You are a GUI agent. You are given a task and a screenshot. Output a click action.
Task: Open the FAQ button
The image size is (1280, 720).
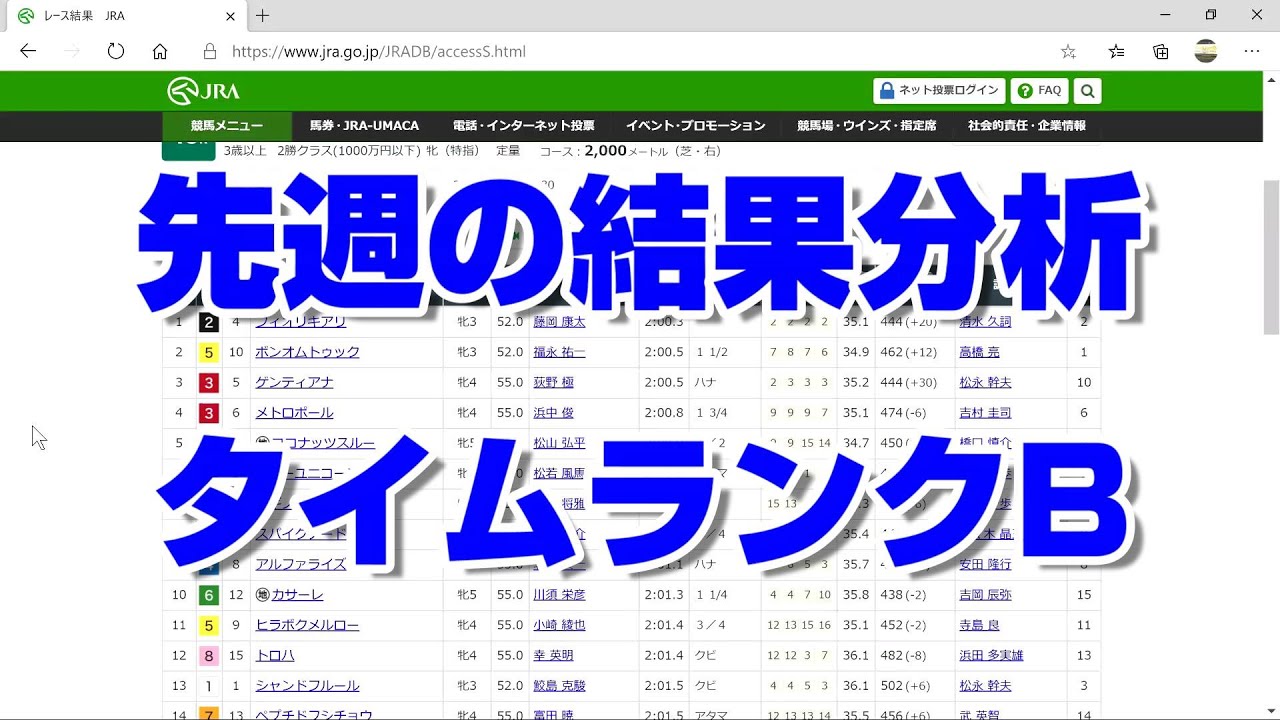click(x=1039, y=91)
